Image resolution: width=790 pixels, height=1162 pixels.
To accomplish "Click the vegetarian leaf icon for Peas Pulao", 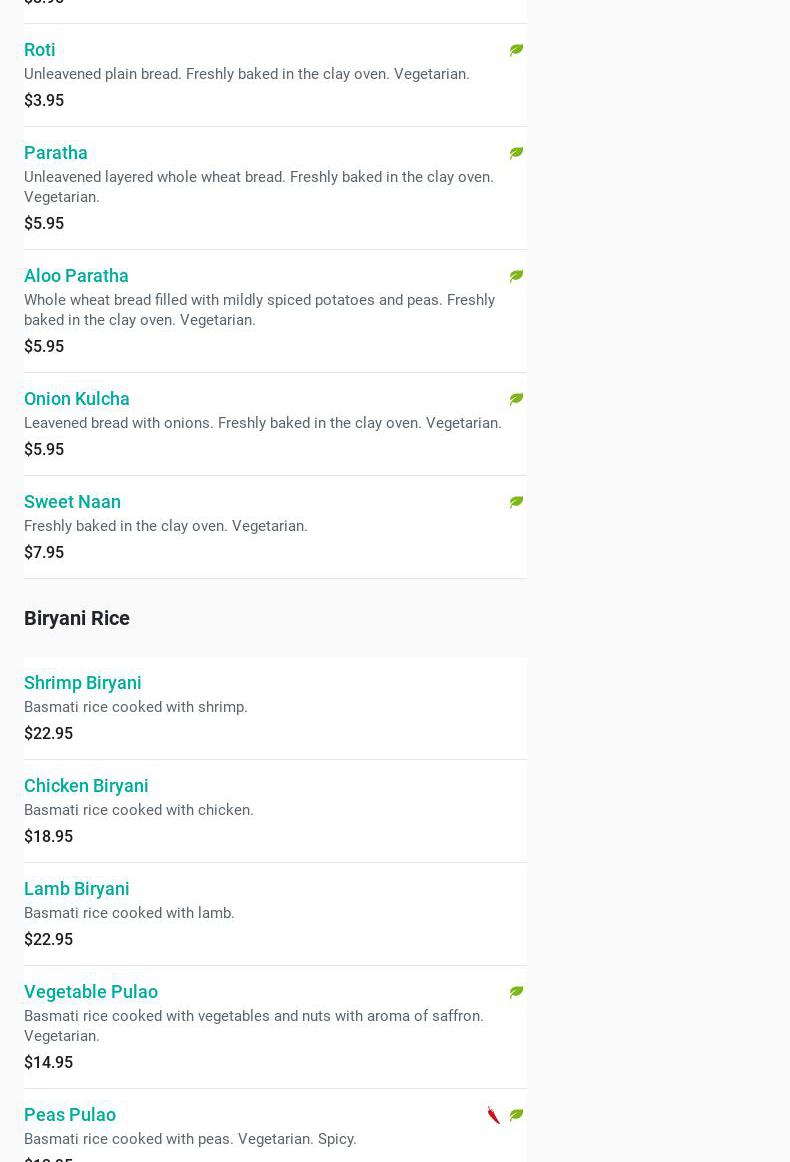I will [516, 1115].
